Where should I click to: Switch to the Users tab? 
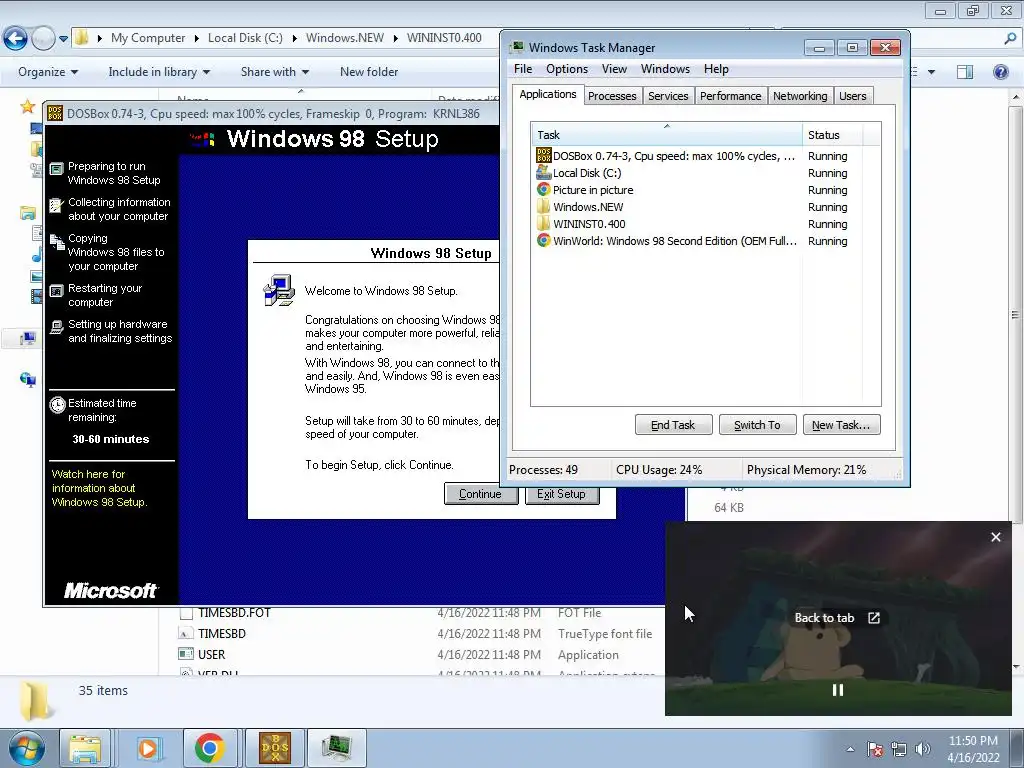pyautogui.click(x=852, y=96)
